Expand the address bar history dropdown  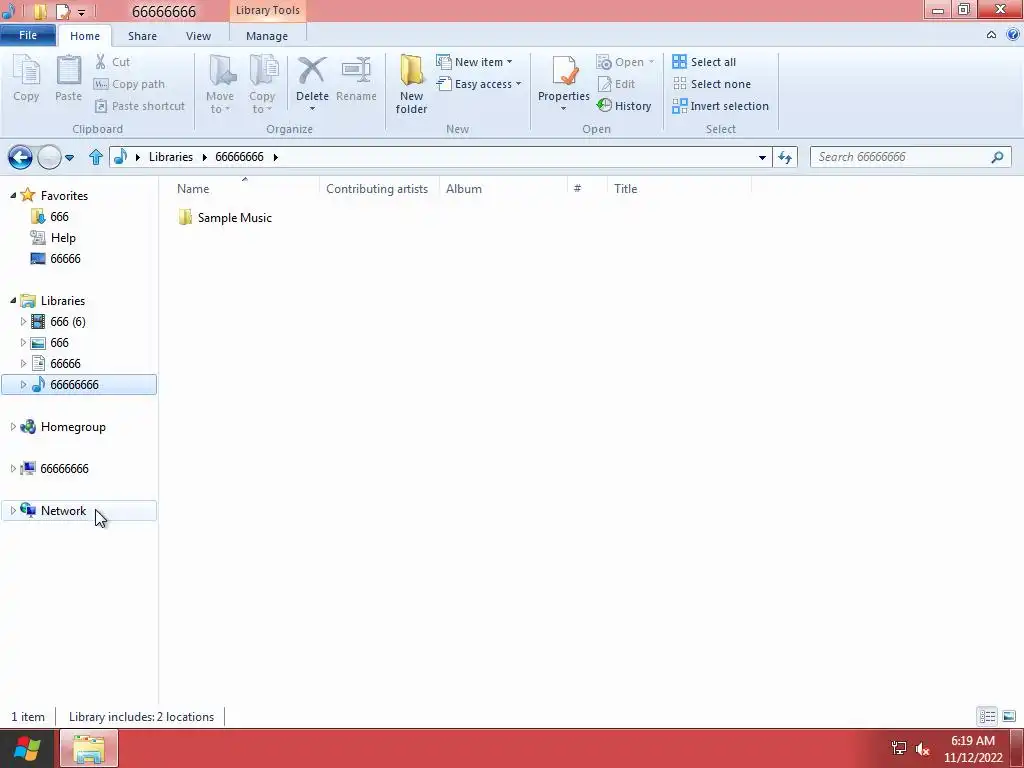(762, 157)
